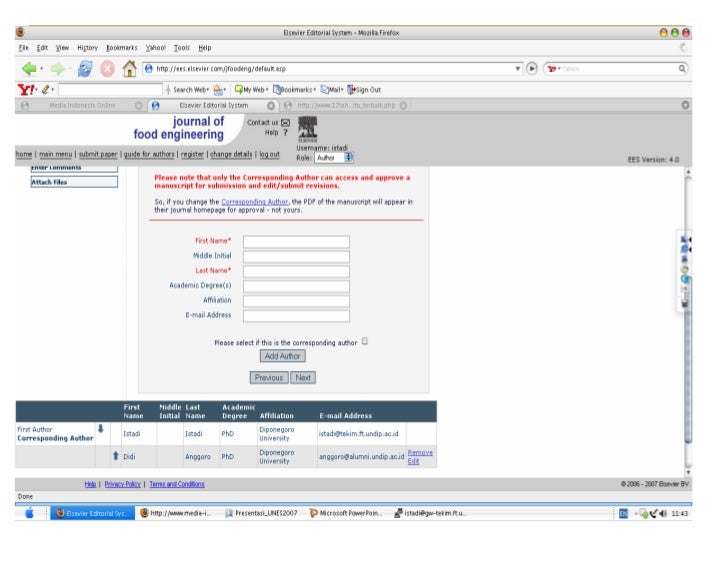Click Sign Out in Yahoo toolbar
The image size is (728, 563).
[364, 90]
